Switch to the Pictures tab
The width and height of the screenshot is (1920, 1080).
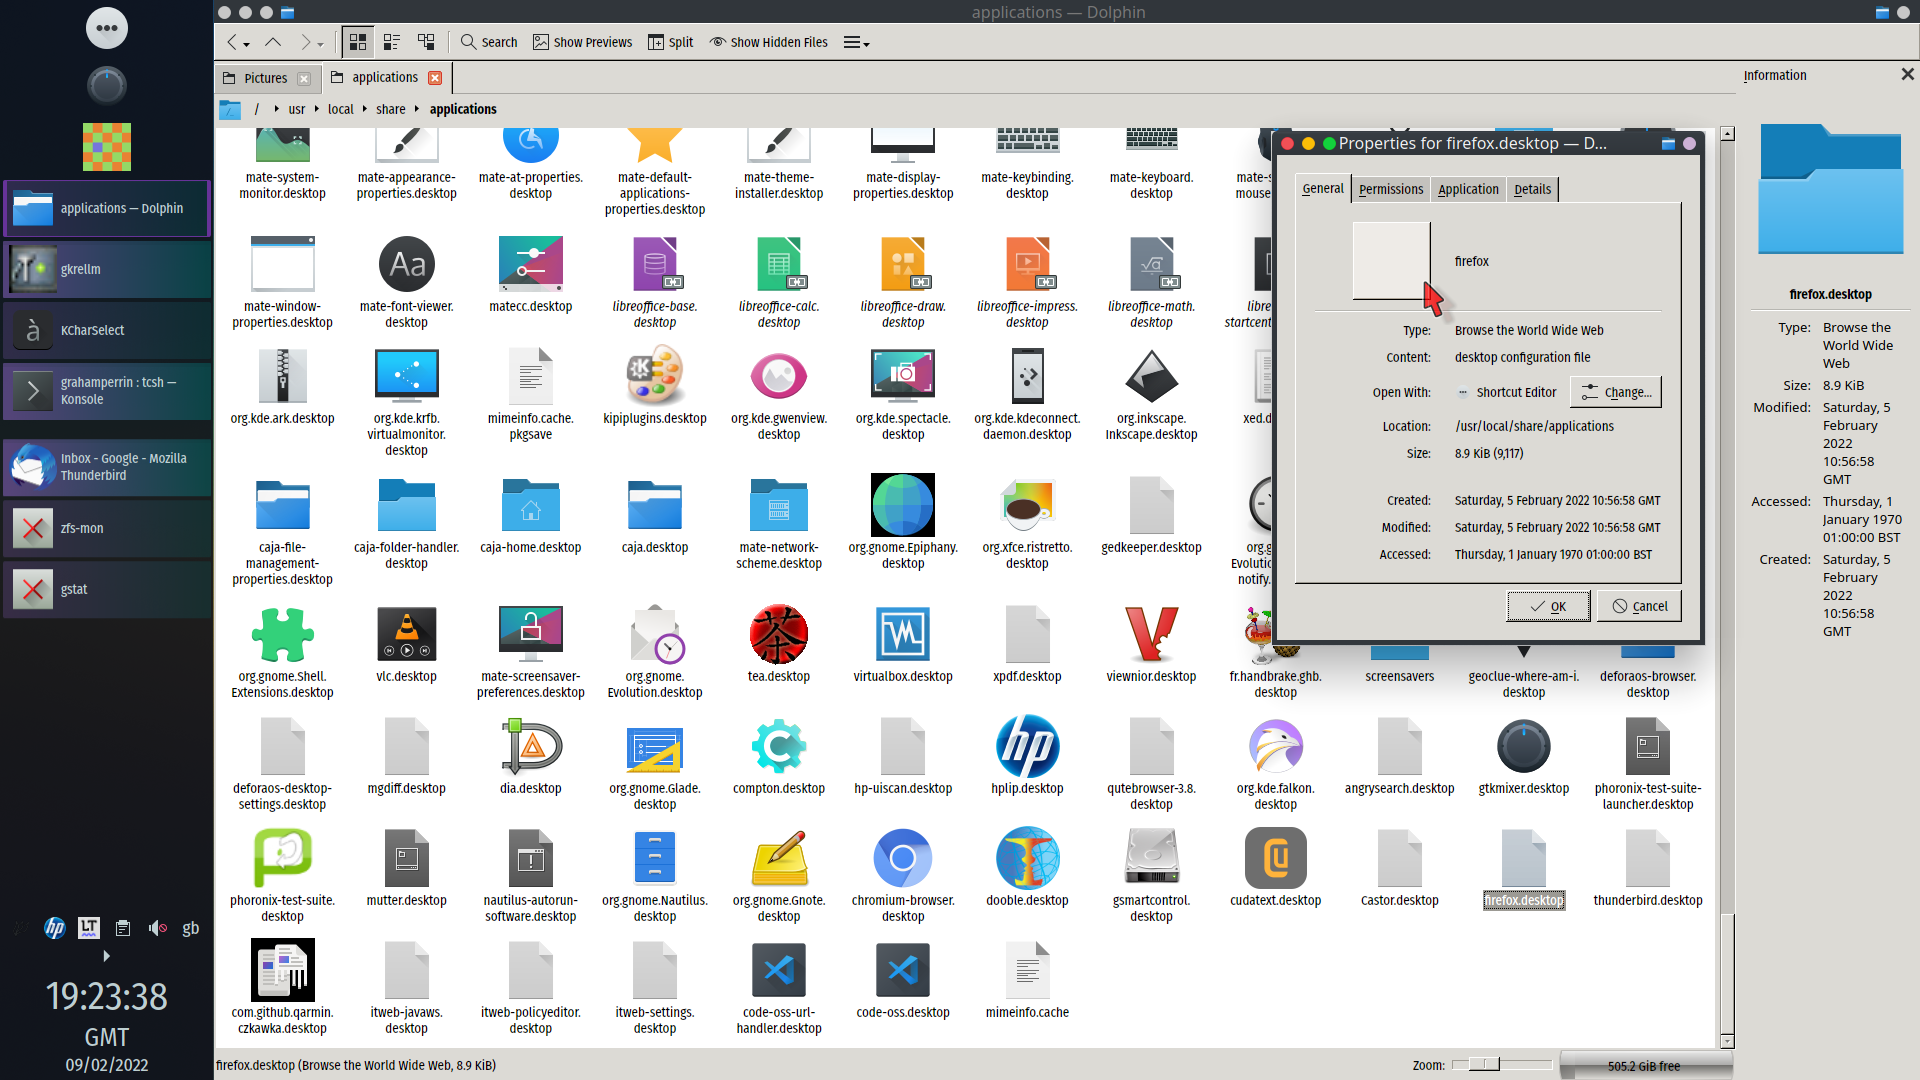(265, 78)
